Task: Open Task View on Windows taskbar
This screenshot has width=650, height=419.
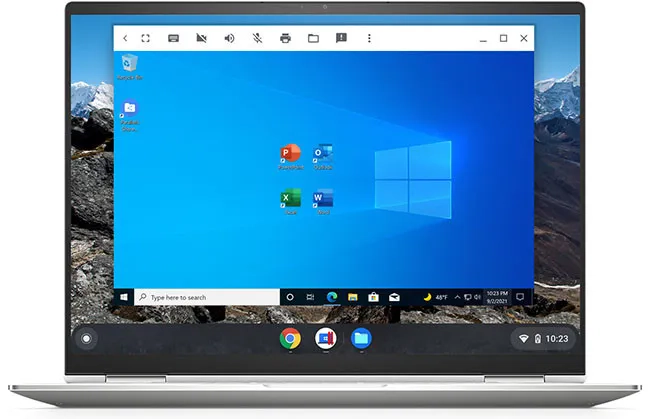Action: point(310,297)
